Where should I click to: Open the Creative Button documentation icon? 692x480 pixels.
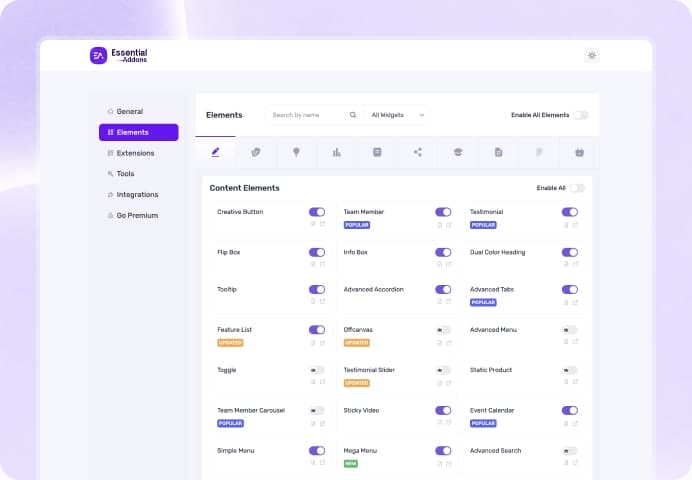[313, 224]
